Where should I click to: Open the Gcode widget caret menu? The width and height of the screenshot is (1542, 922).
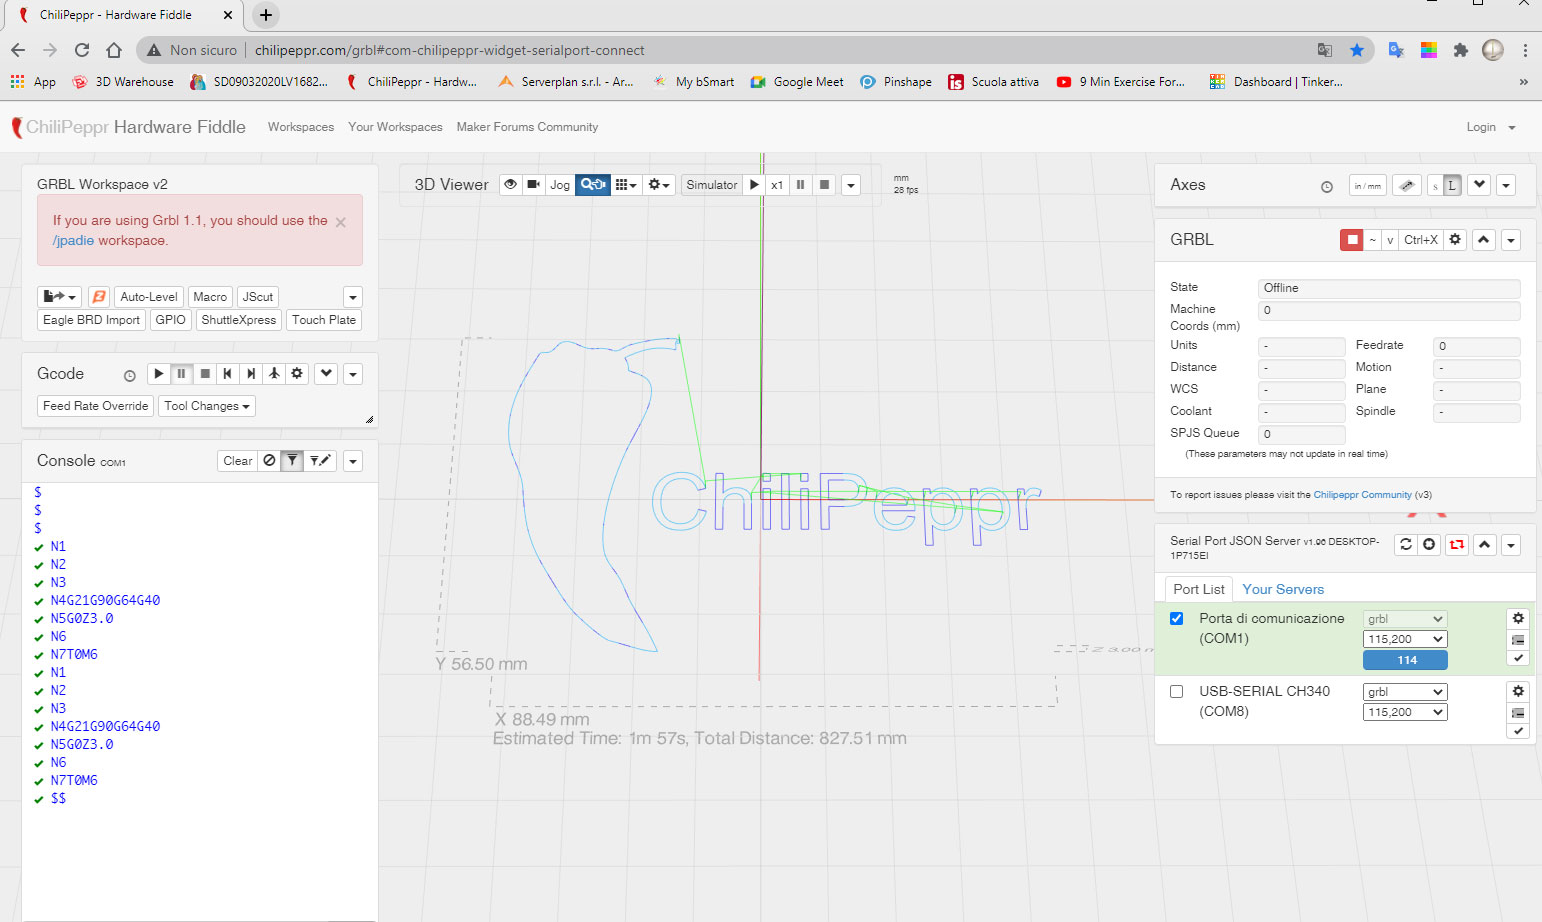pyautogui.click(x=353, y=374)
